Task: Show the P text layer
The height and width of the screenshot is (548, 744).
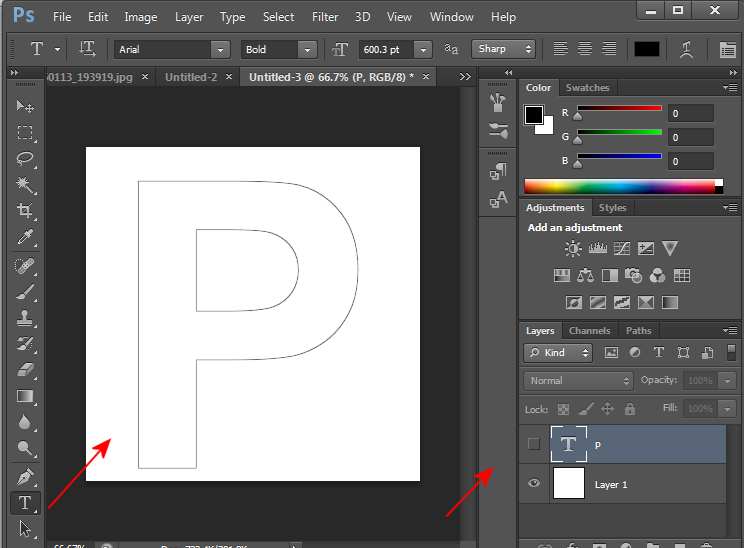Action: [534, 444]
